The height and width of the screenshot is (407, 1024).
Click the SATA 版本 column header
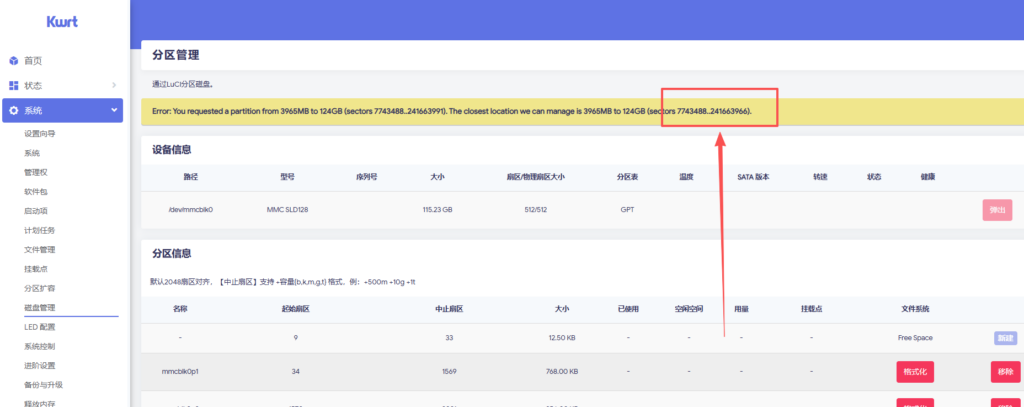(x=753, y=177)
